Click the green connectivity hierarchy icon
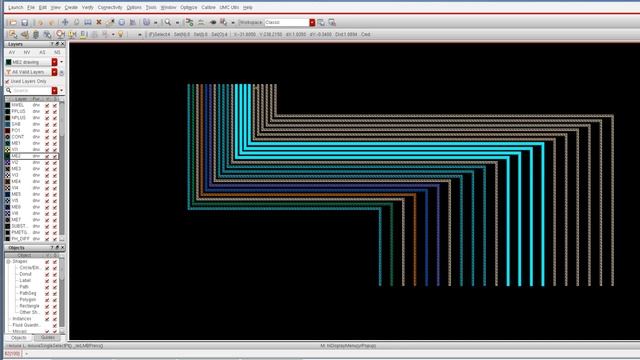Screen dimensions: 640x360 [189, 22]
